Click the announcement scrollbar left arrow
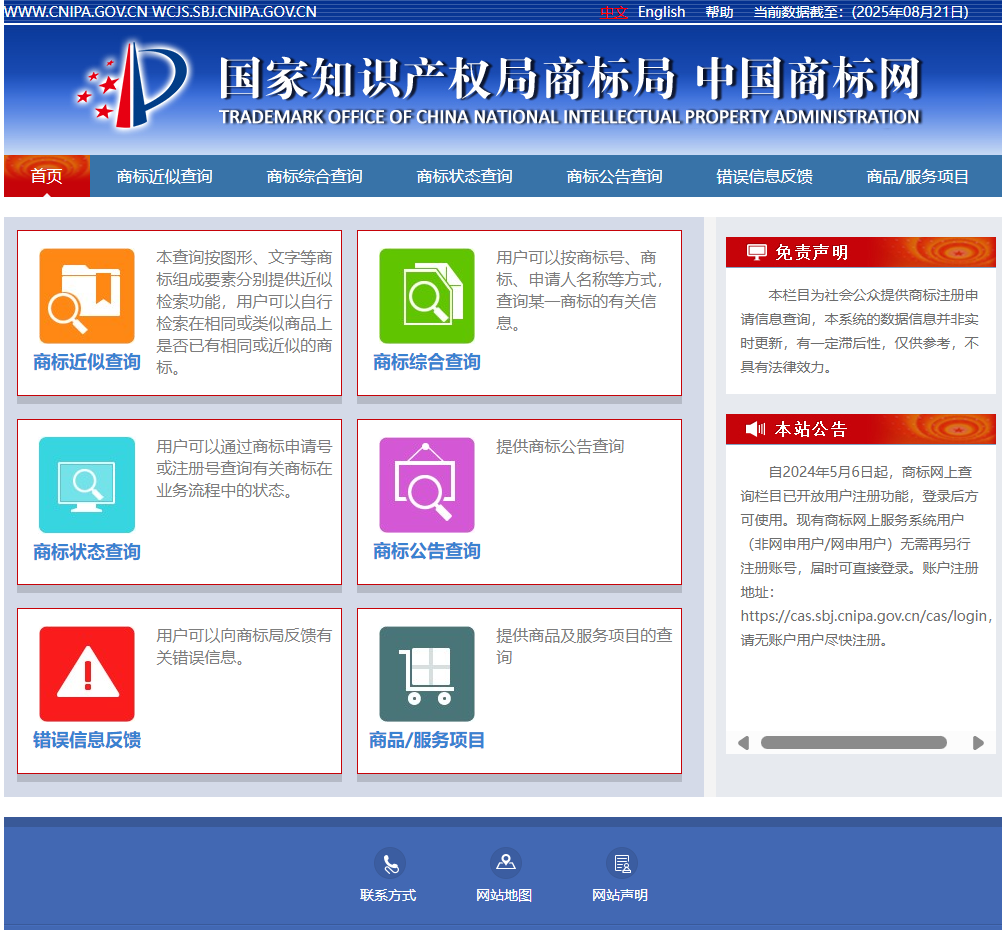Screen dimensions: 1002x930 coord(743,743)
